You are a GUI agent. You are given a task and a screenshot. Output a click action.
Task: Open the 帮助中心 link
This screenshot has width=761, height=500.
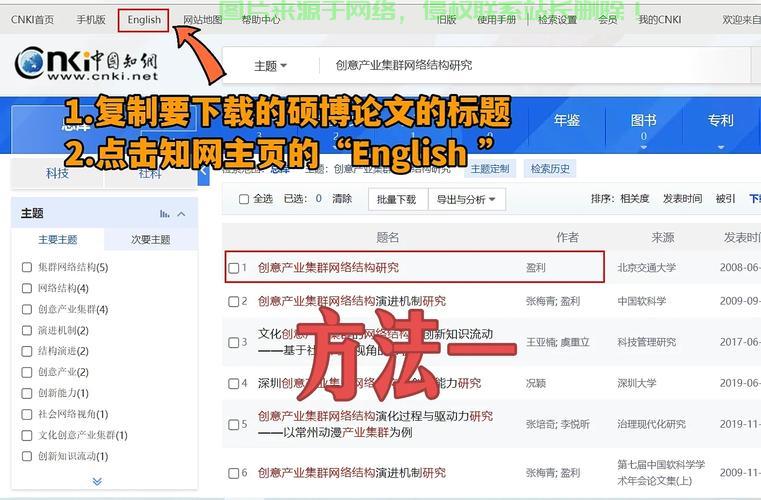pos(261,19)
